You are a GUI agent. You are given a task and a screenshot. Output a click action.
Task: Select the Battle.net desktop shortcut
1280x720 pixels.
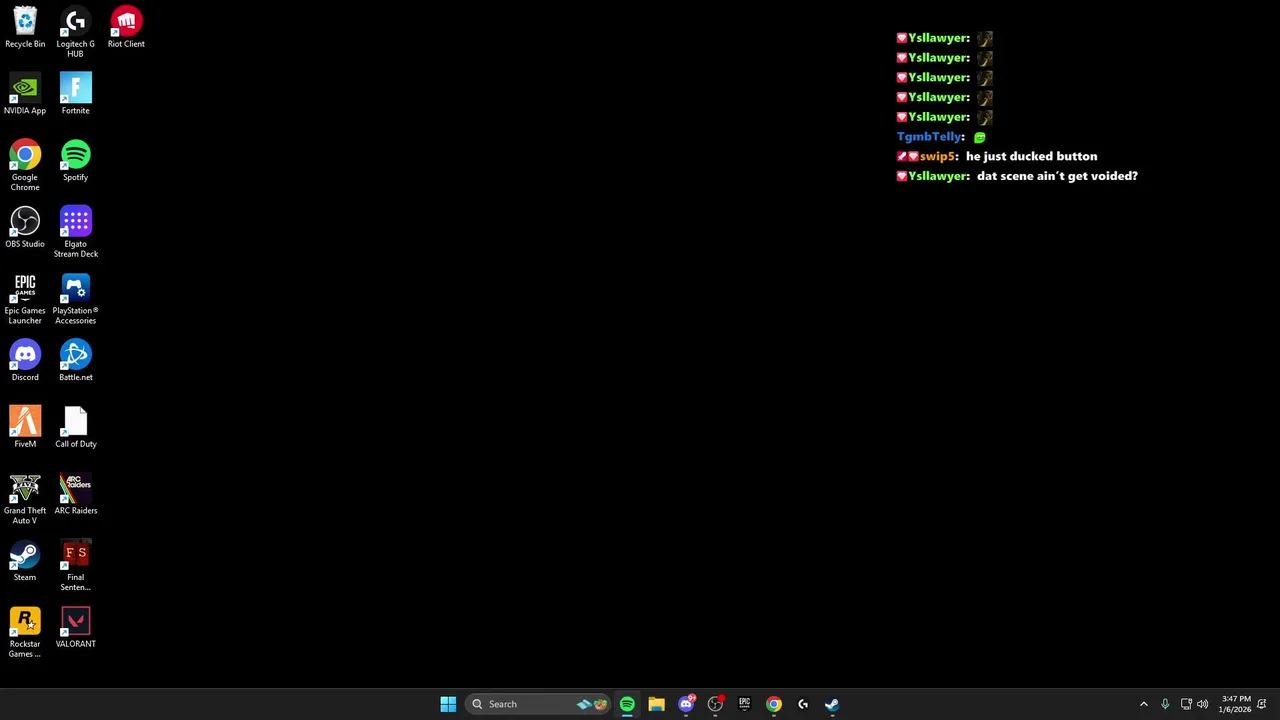tap(75, 361)
